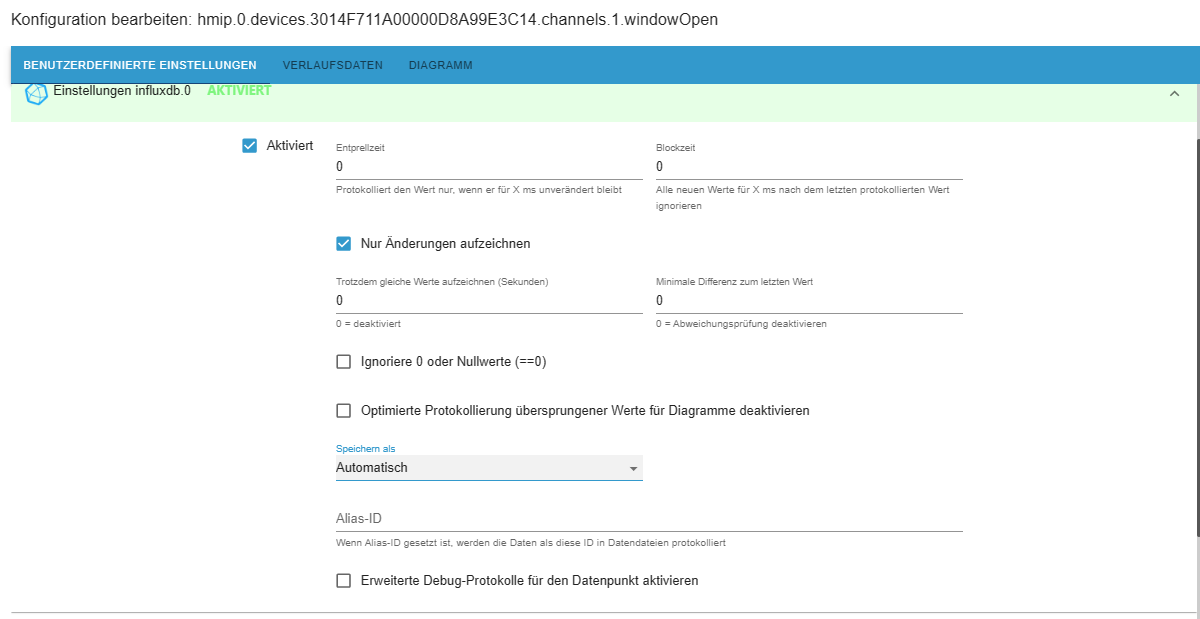The height and width of the screenshot is (619, 1200).
Task: Select the Benutzerdefinierte Einstellungen tab
Action: coord(140,65)
